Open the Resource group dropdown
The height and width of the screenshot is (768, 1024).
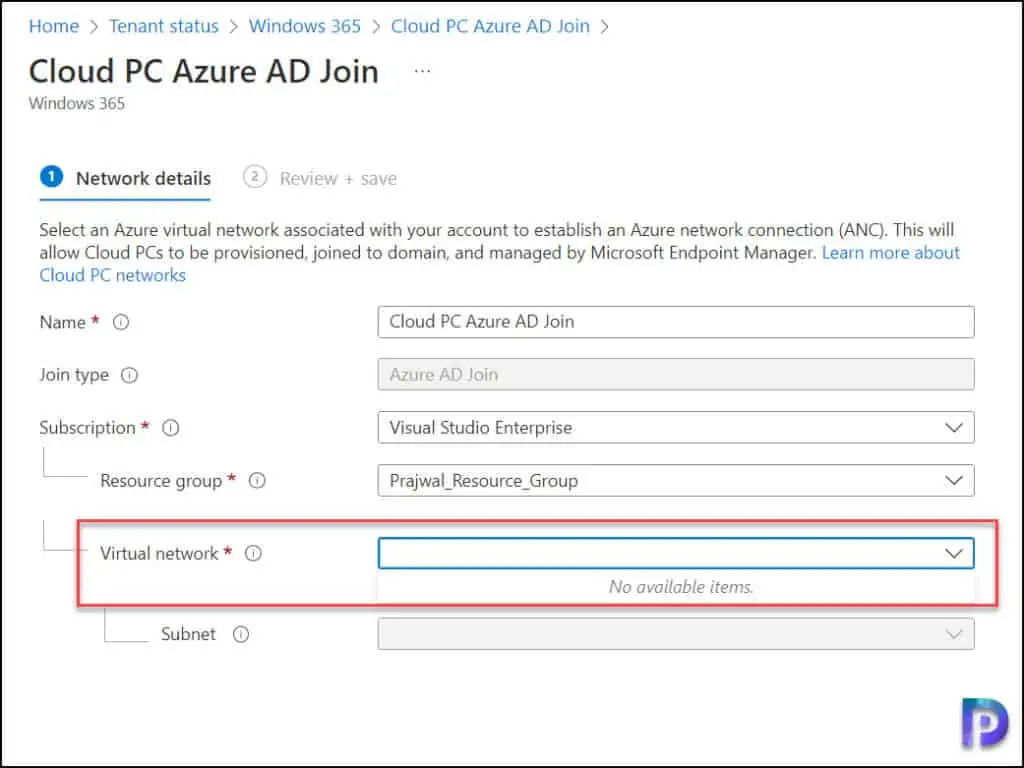coord(676,481)
